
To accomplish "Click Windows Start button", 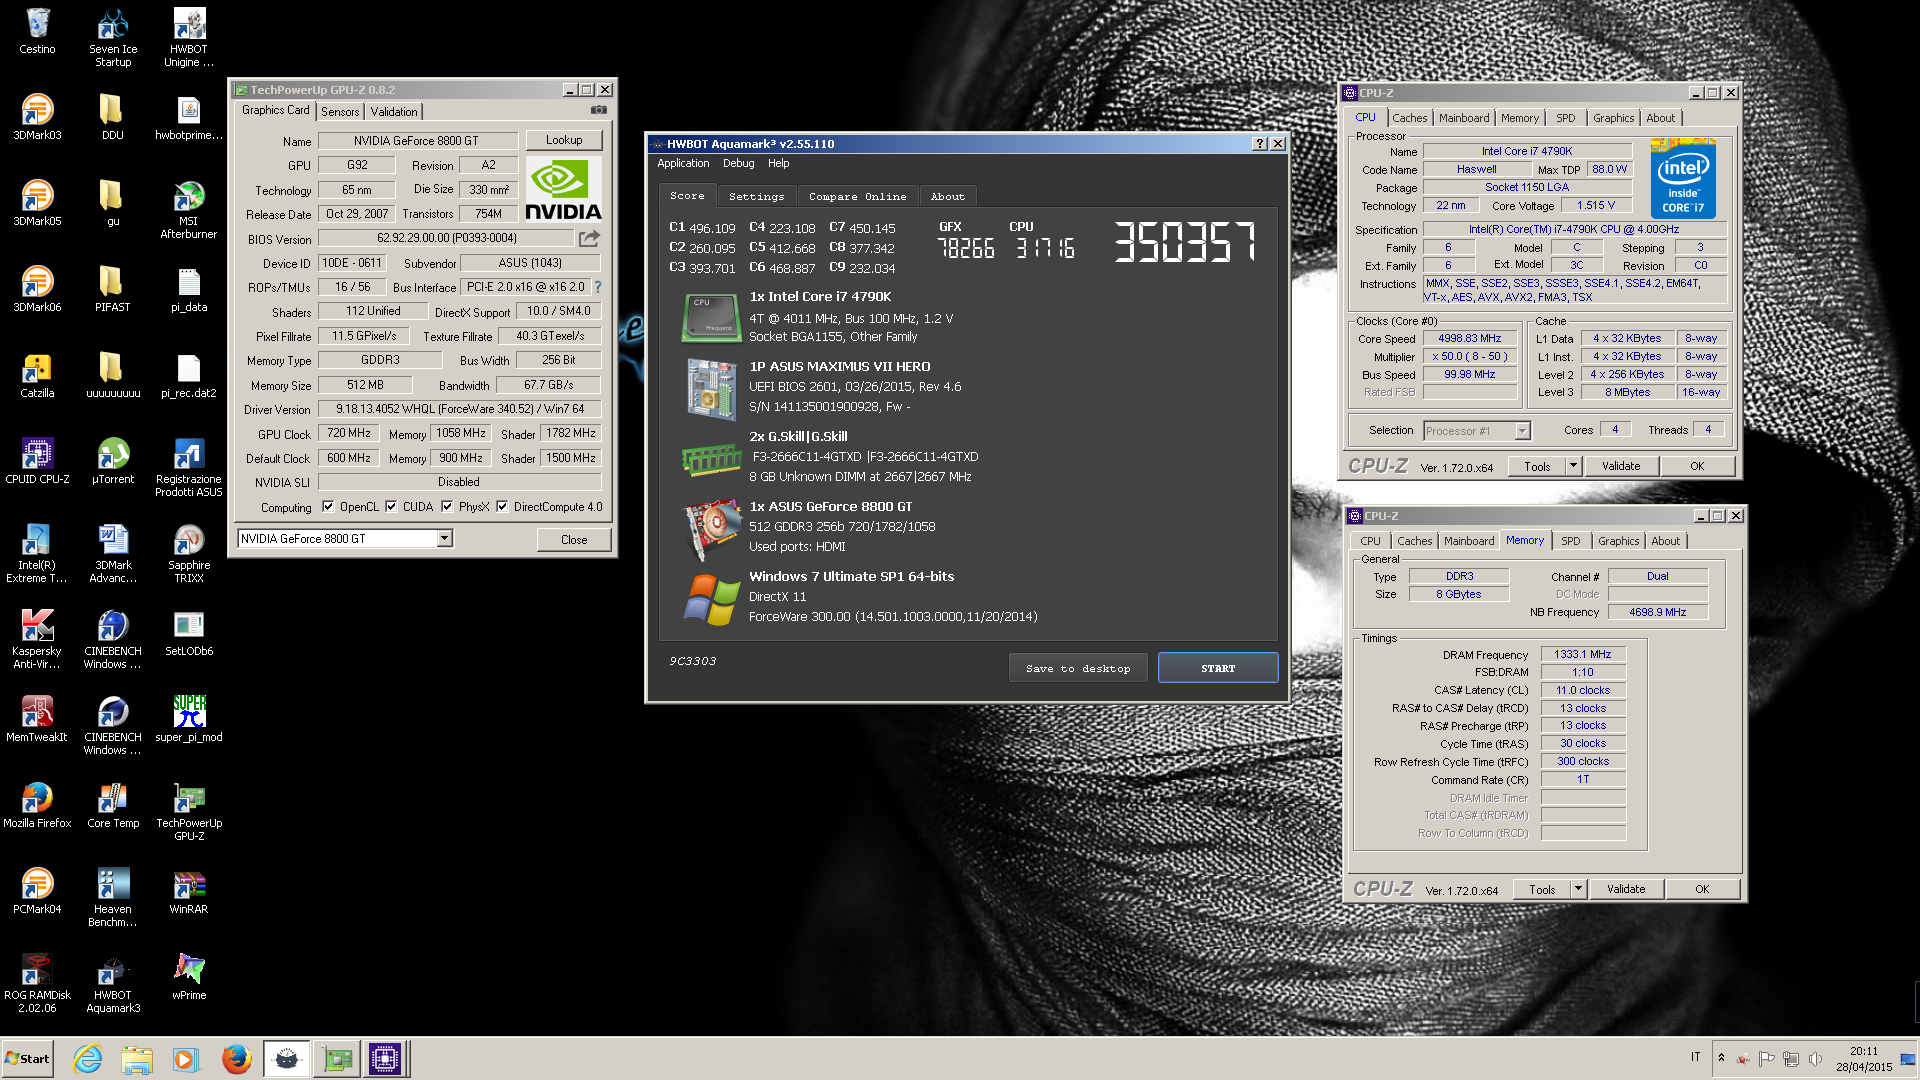I will (27, 1059).
